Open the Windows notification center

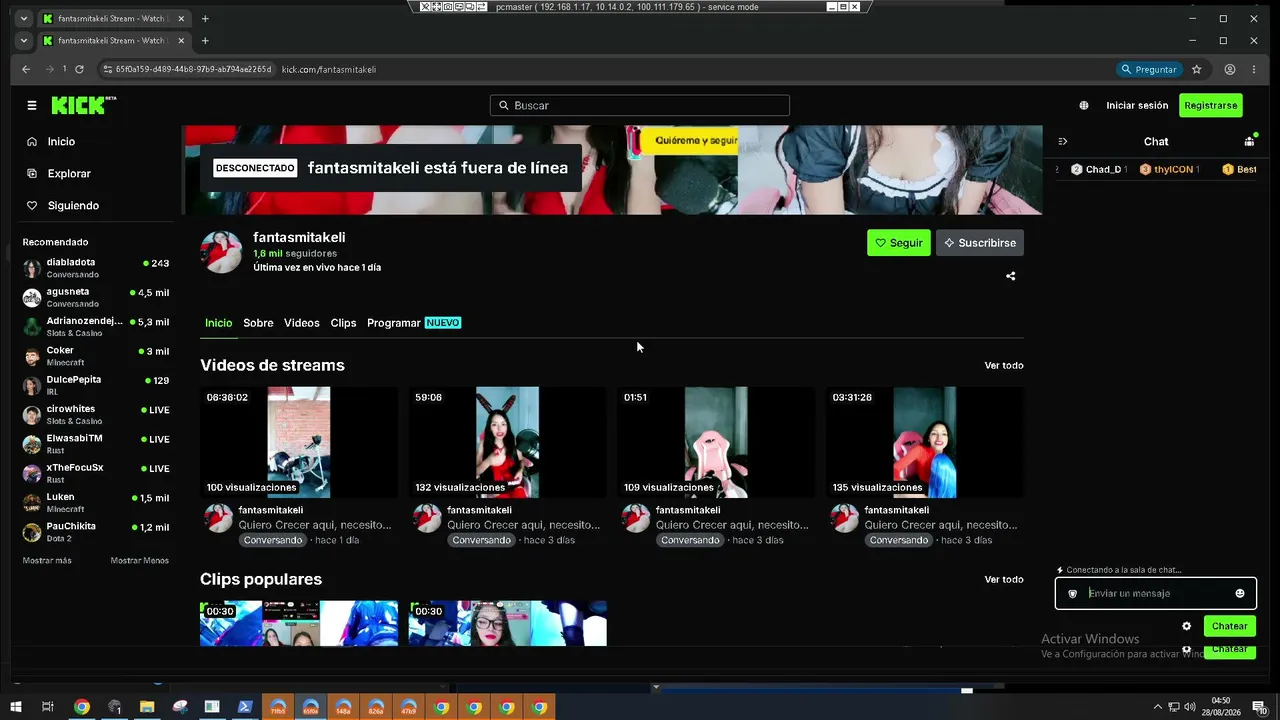coord(1260,707)
